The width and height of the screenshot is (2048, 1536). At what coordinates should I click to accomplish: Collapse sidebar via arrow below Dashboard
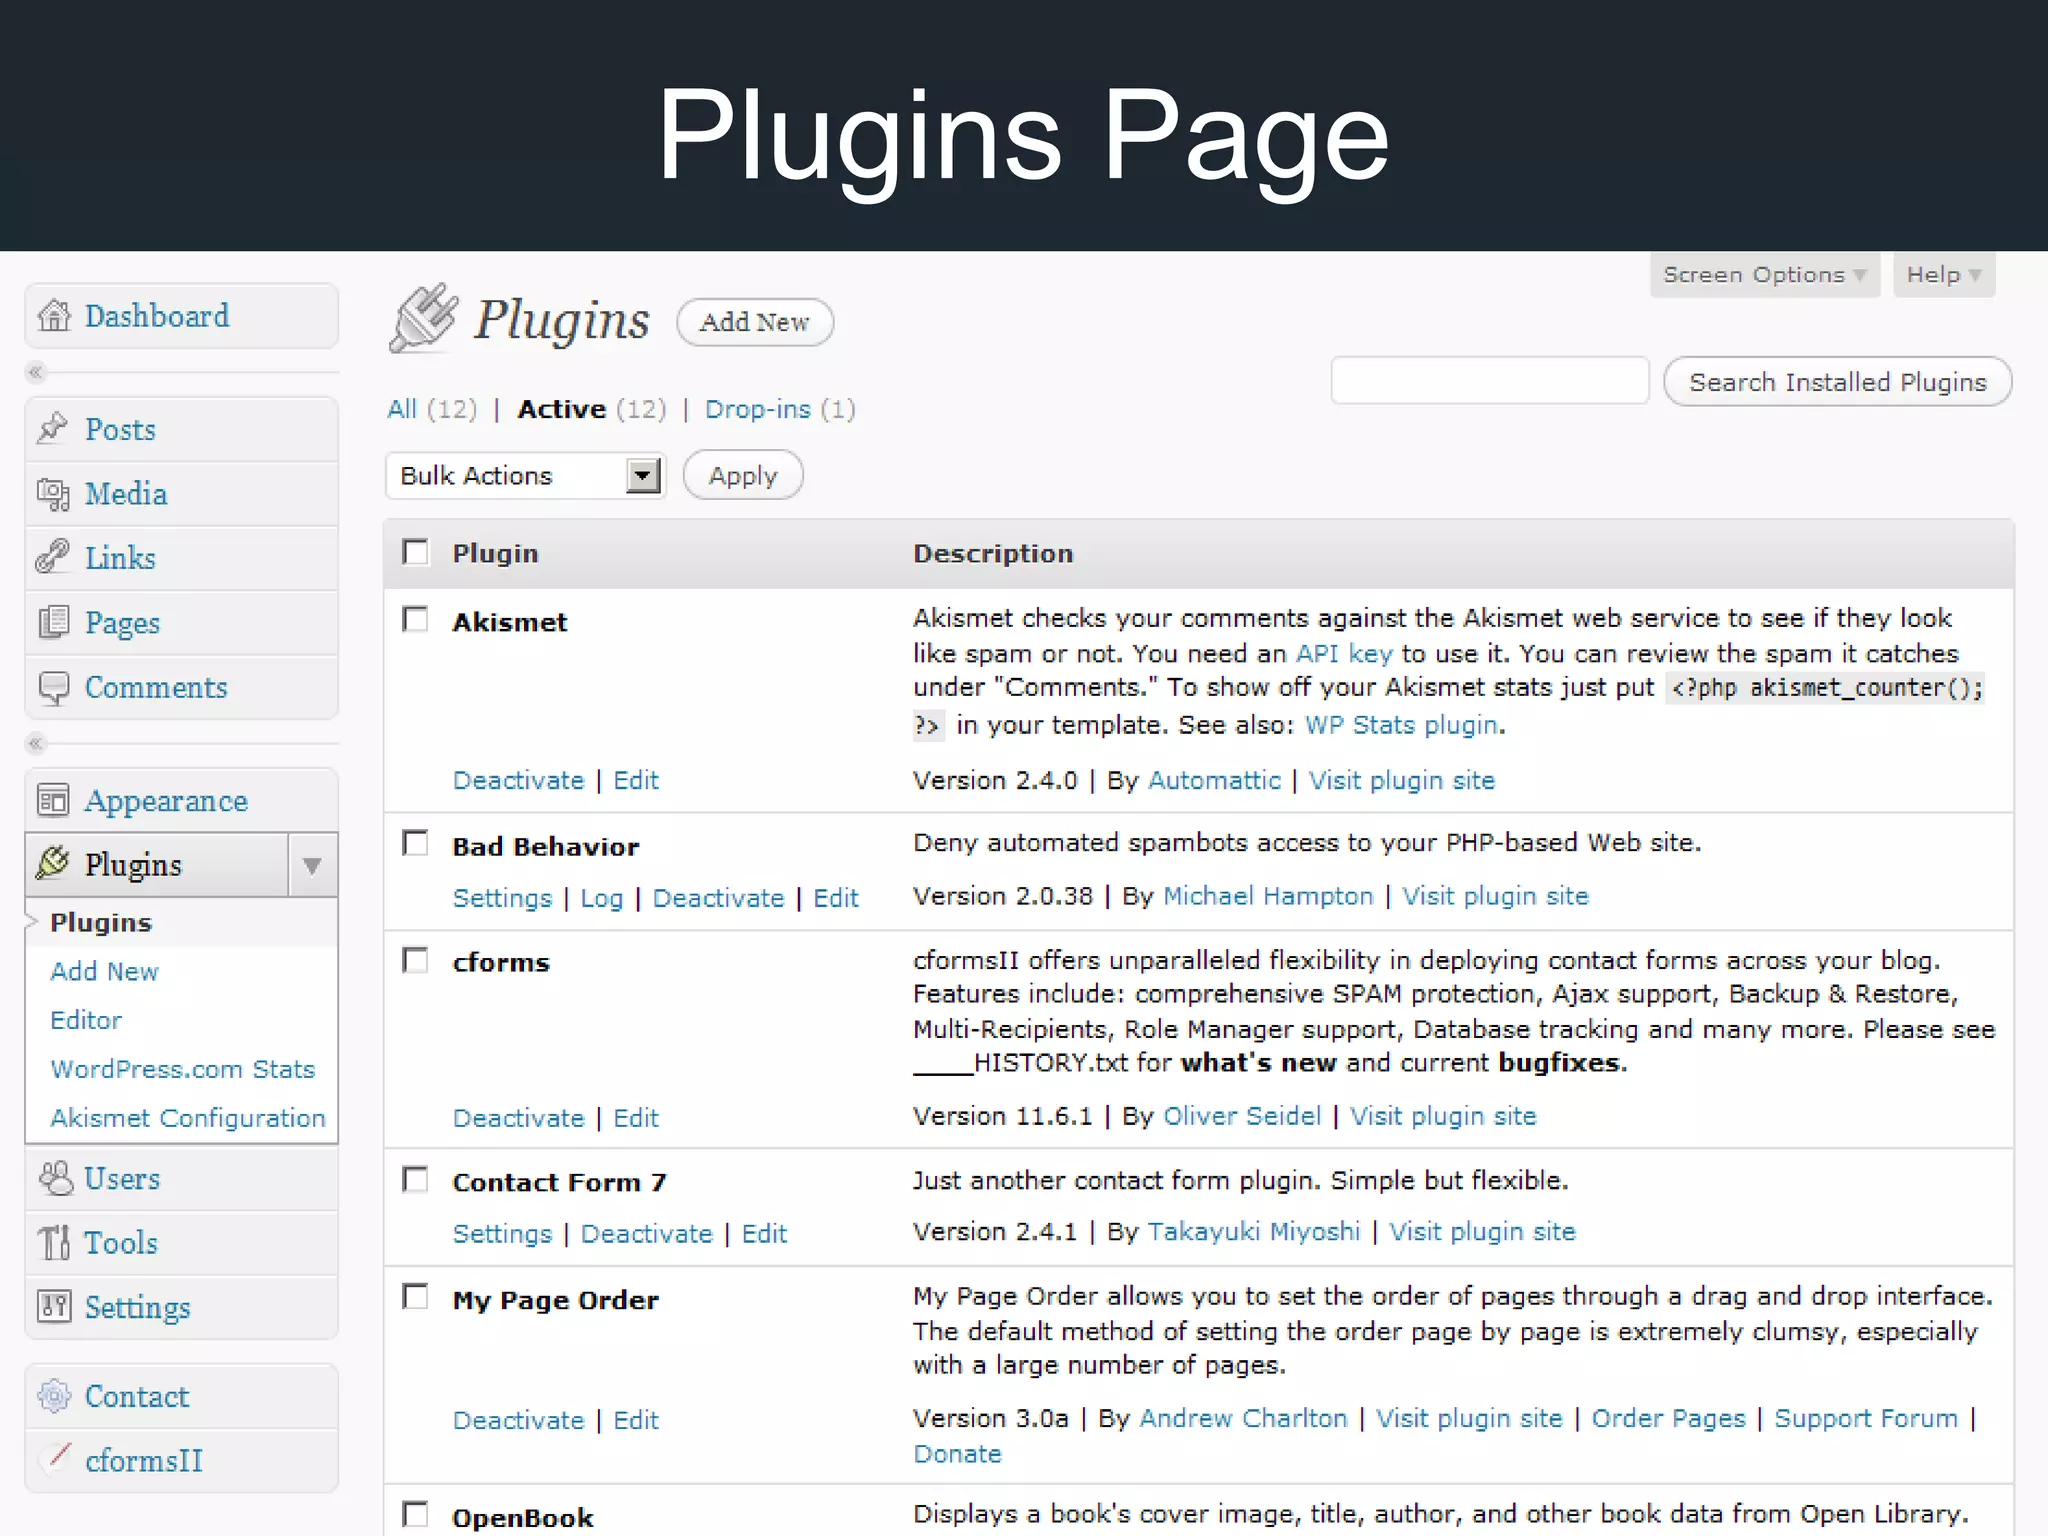click(x=36, y=373)
